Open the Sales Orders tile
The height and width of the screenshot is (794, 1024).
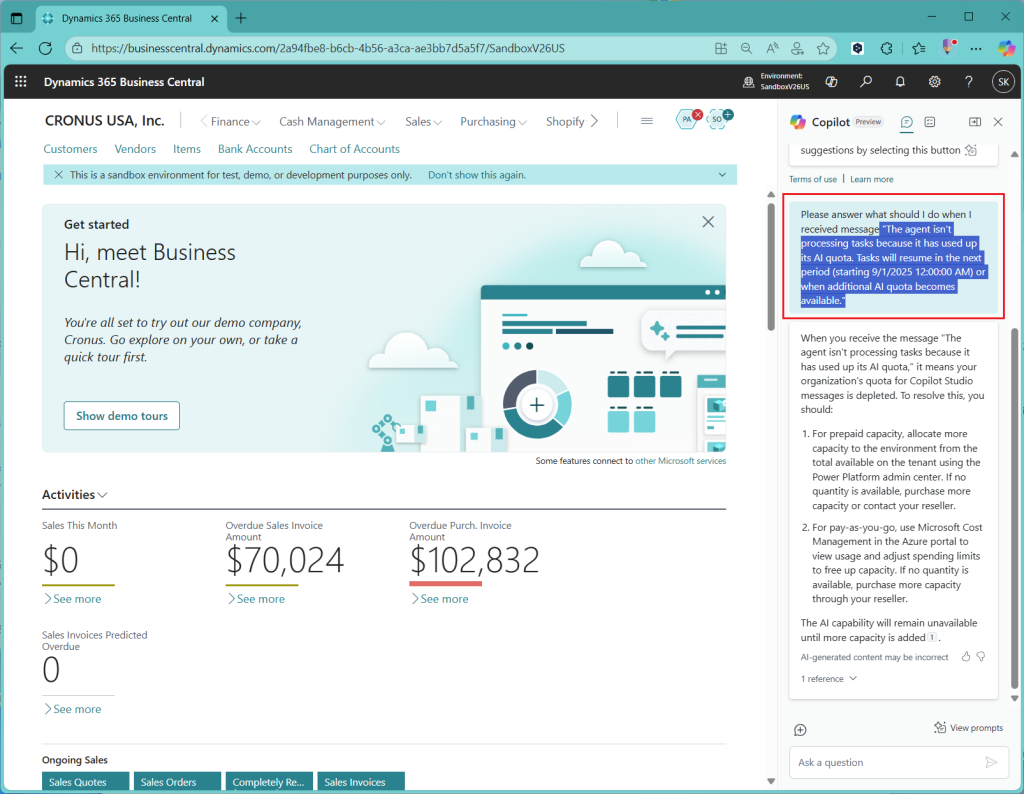[x=176, y=781]
